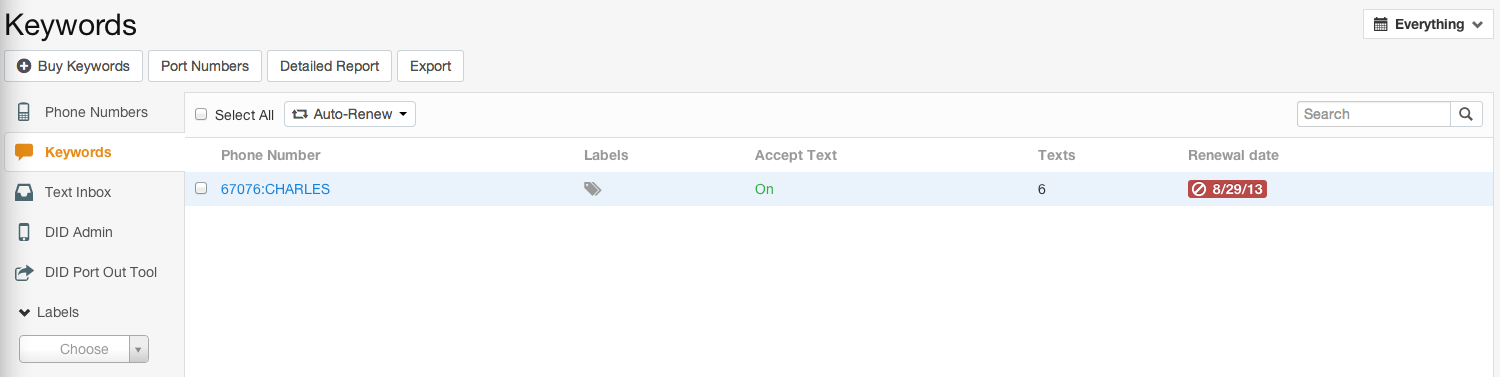Click the magnifier search button

tap(1466, 114)
